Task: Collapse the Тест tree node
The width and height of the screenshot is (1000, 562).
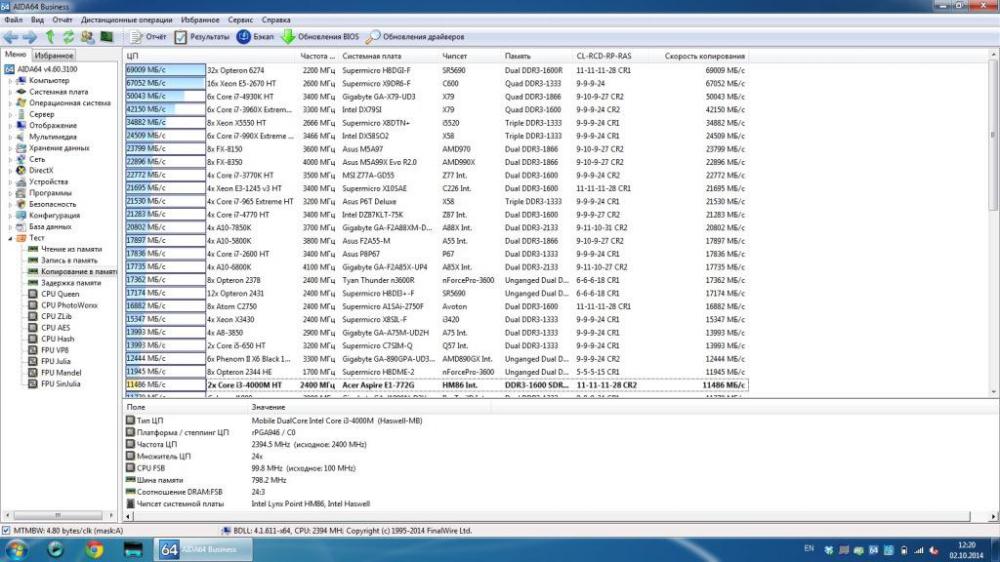Action: click(10, 238)
